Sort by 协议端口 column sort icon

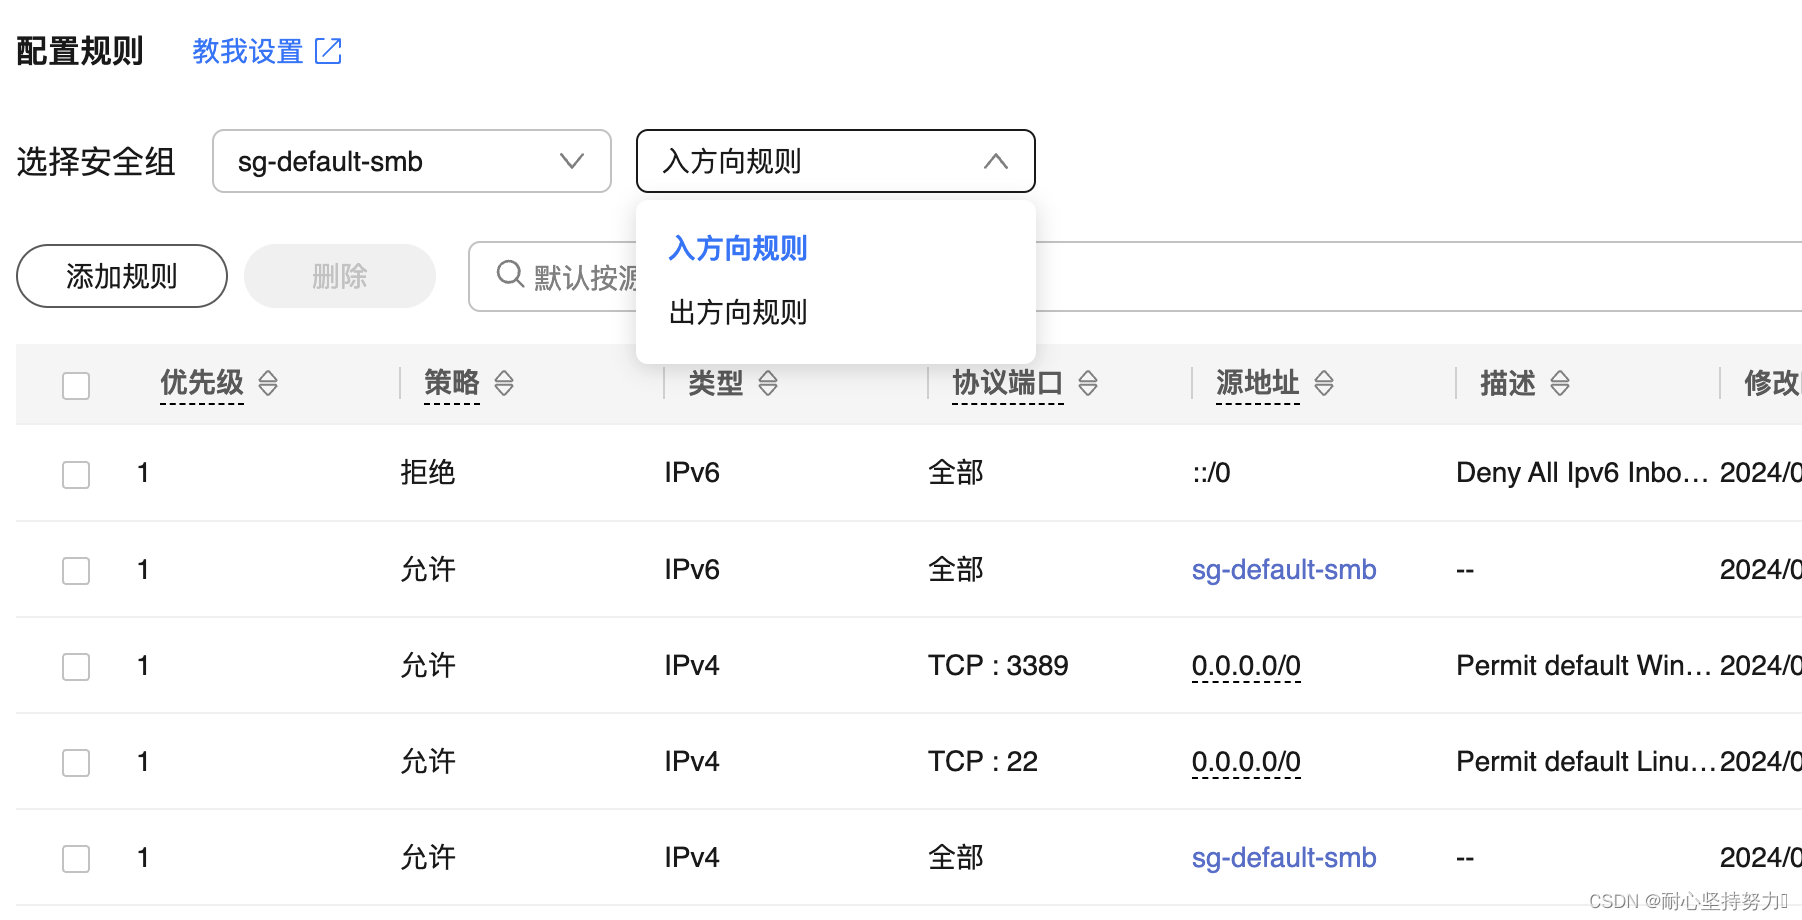coord(1088,383)
